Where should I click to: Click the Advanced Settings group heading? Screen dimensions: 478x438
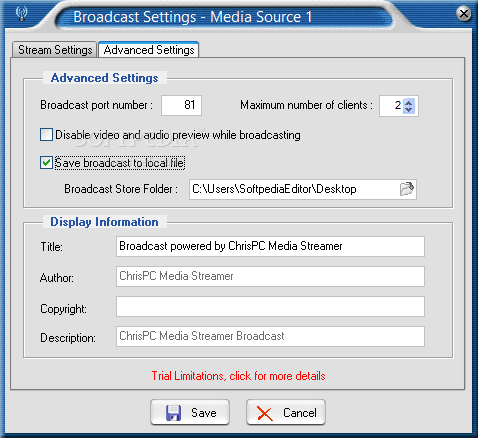(105, 78)
